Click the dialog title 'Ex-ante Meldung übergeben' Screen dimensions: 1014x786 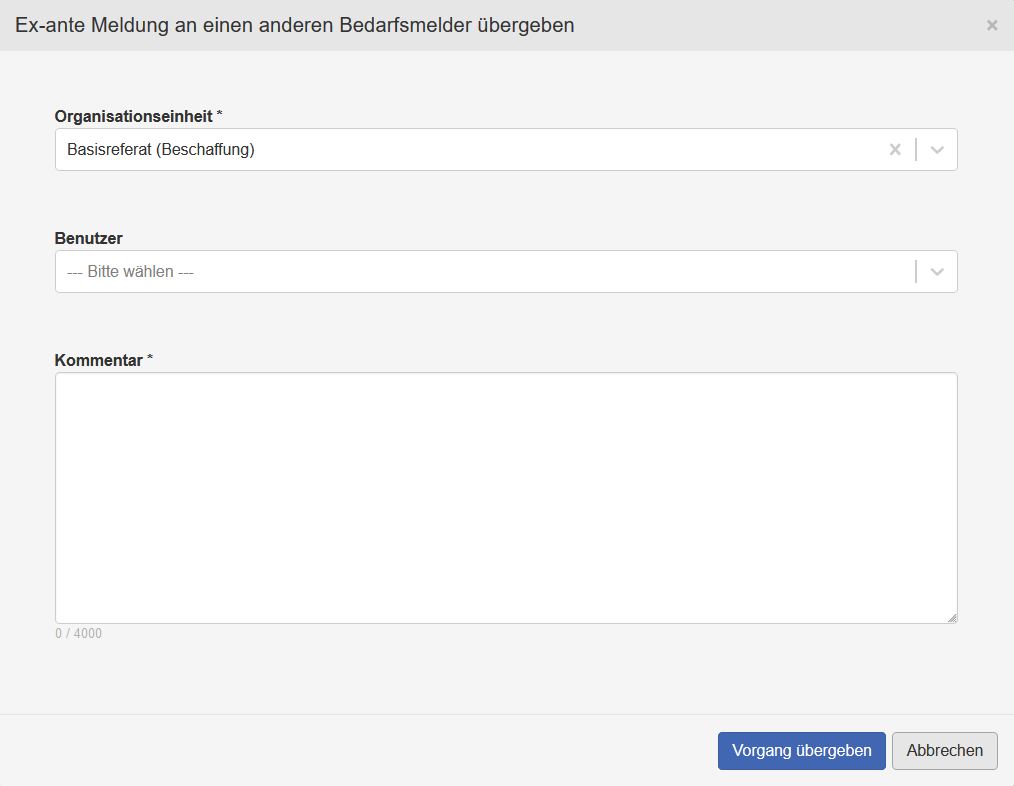(294, 25)
